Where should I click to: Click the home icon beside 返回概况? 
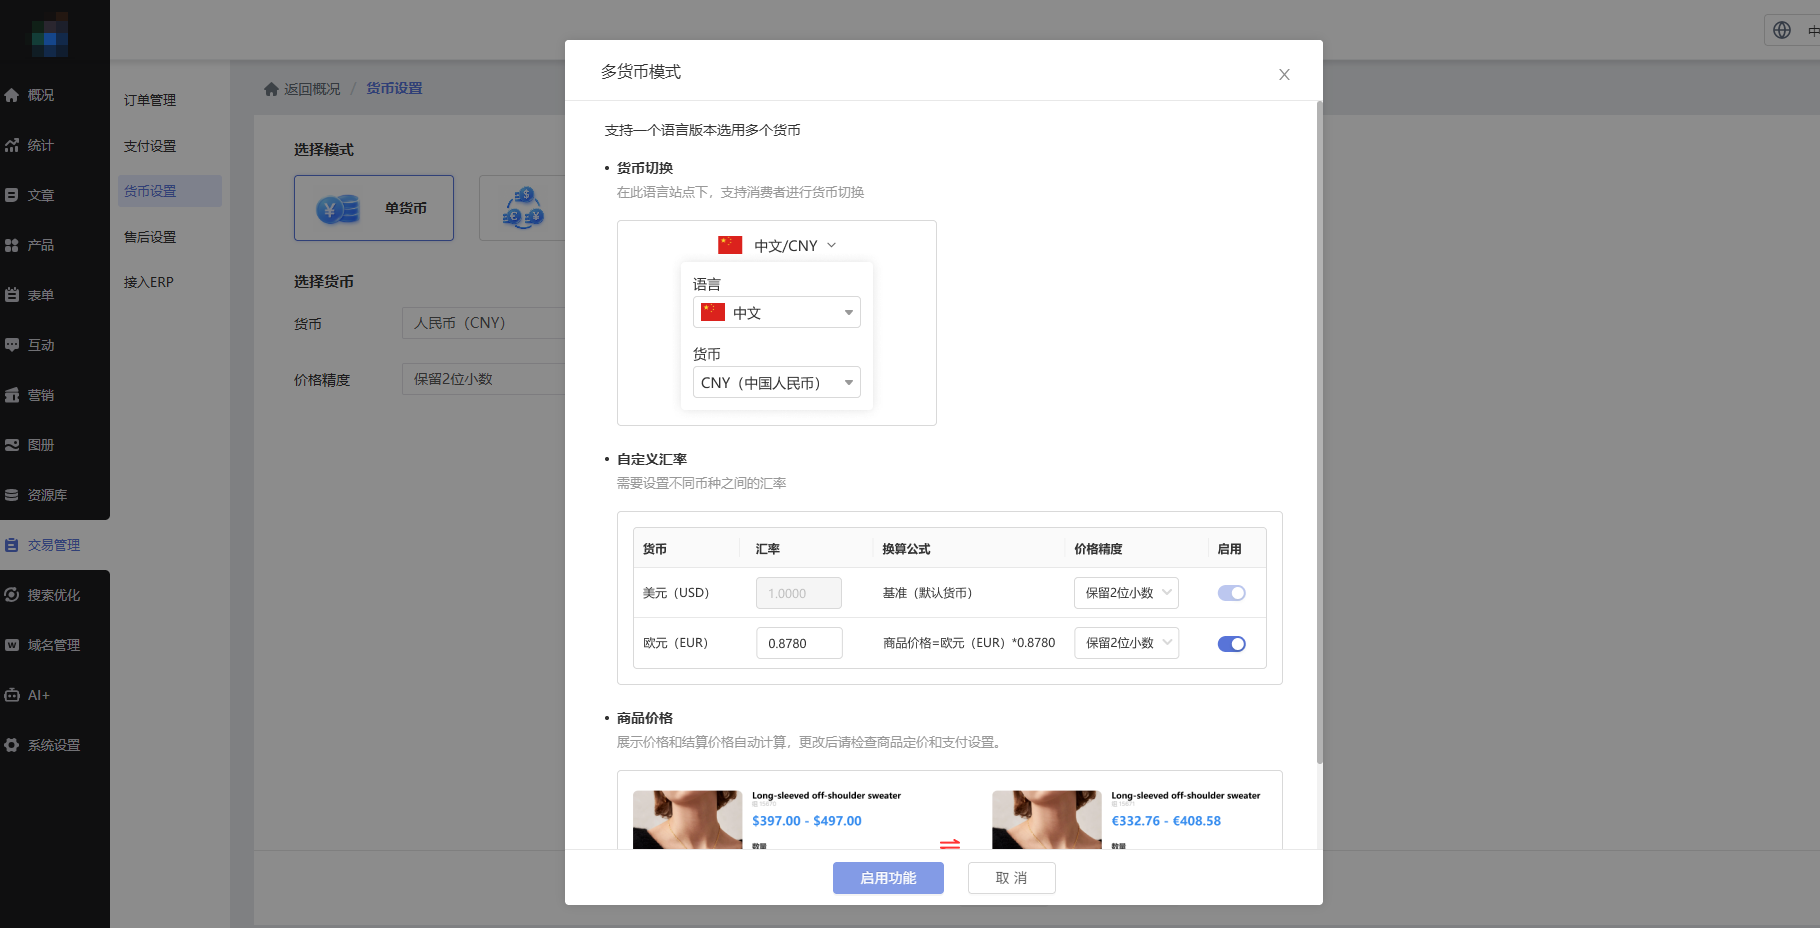click(271, 89)
